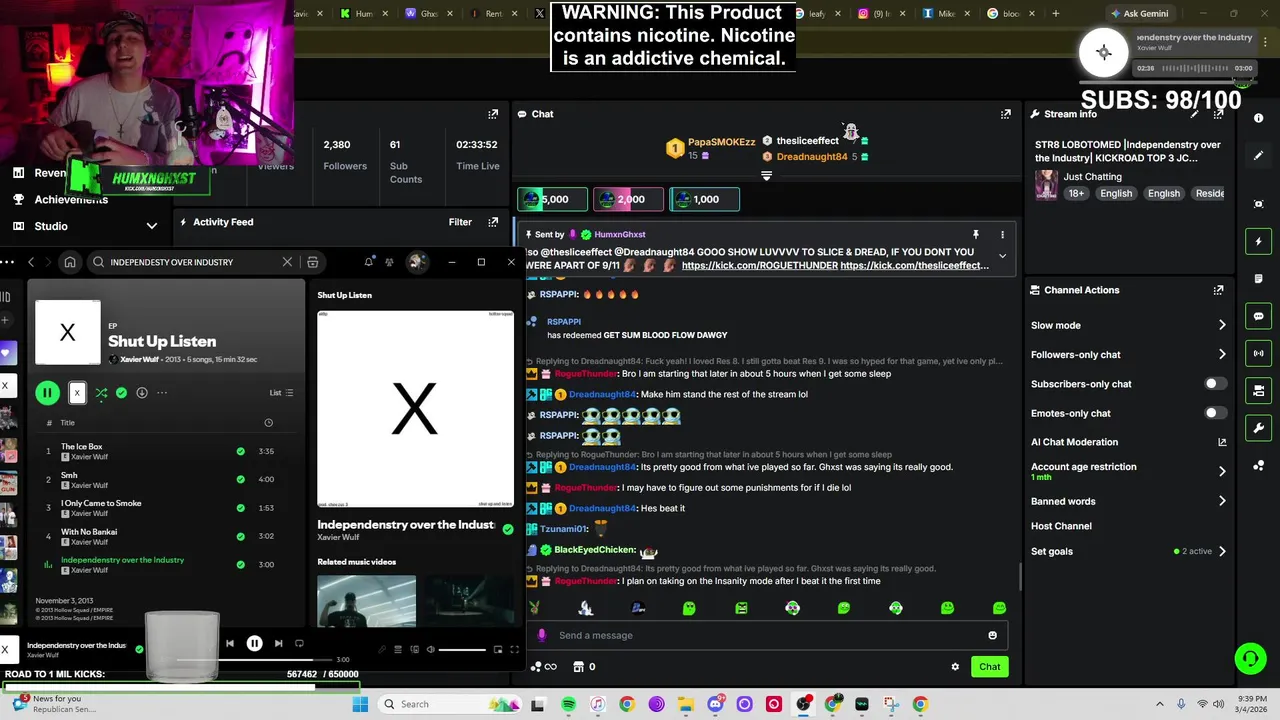Pop out the Chat panel
The image size is (1280, 720).
(1006, 114)
